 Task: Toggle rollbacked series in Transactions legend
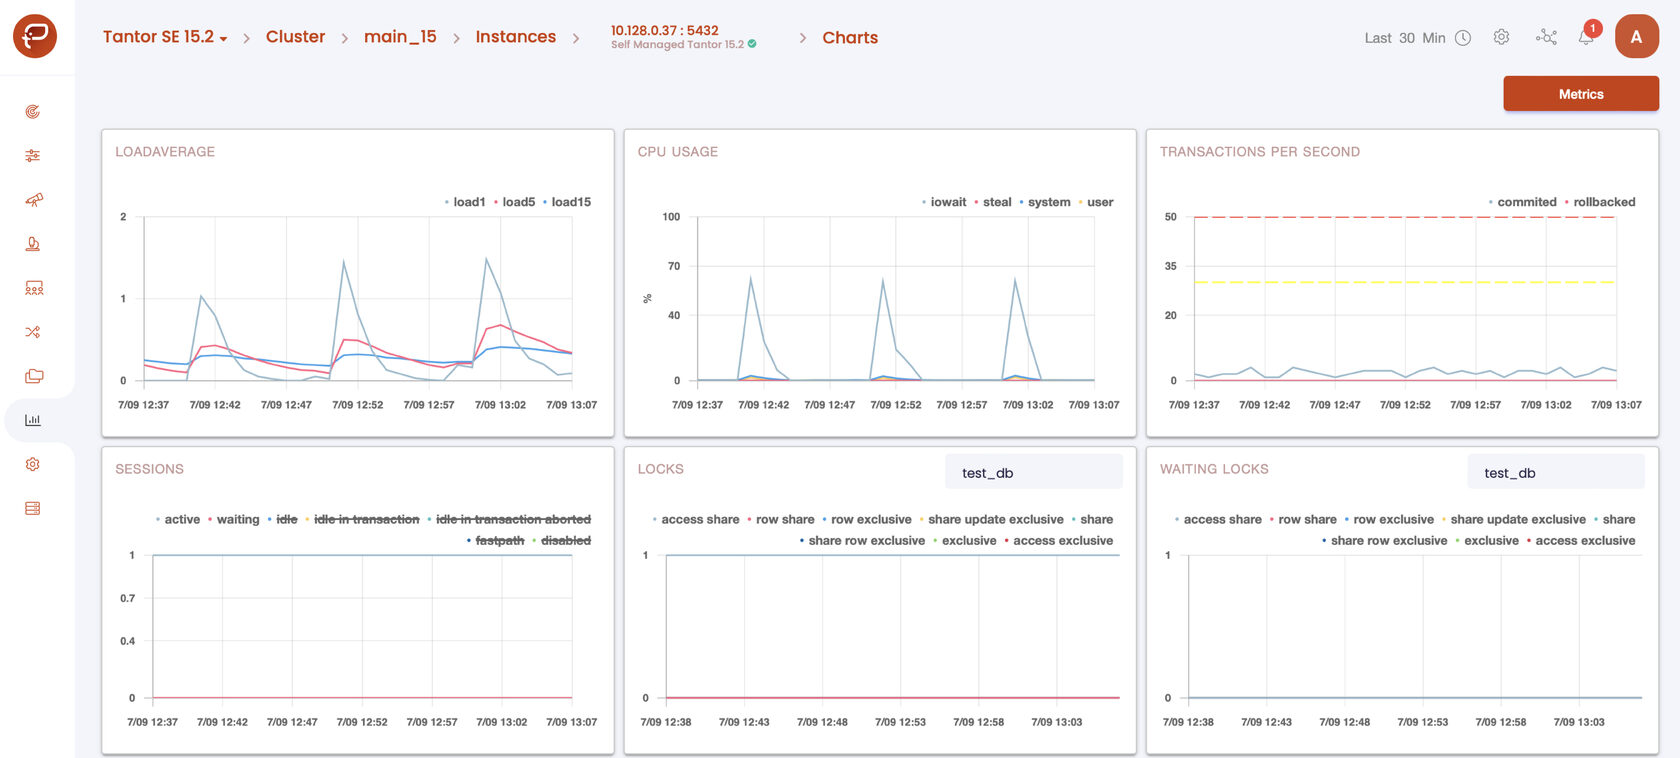1601,202
